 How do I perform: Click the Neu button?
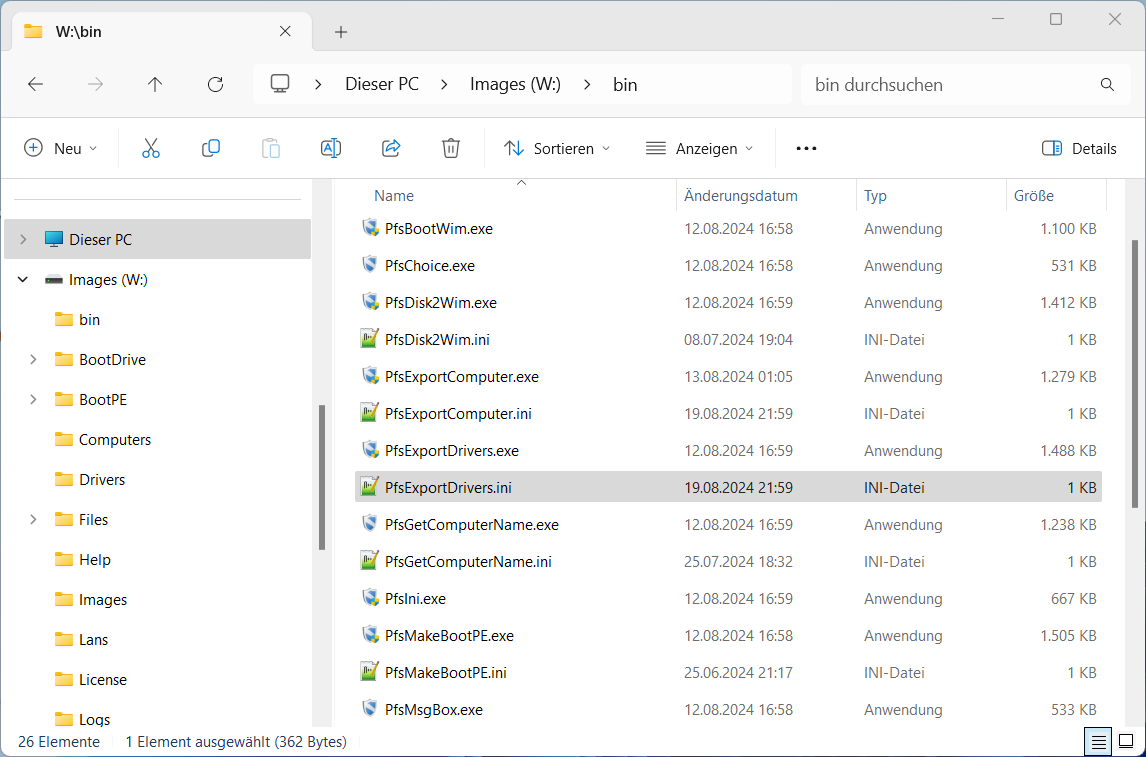point(61,148)
